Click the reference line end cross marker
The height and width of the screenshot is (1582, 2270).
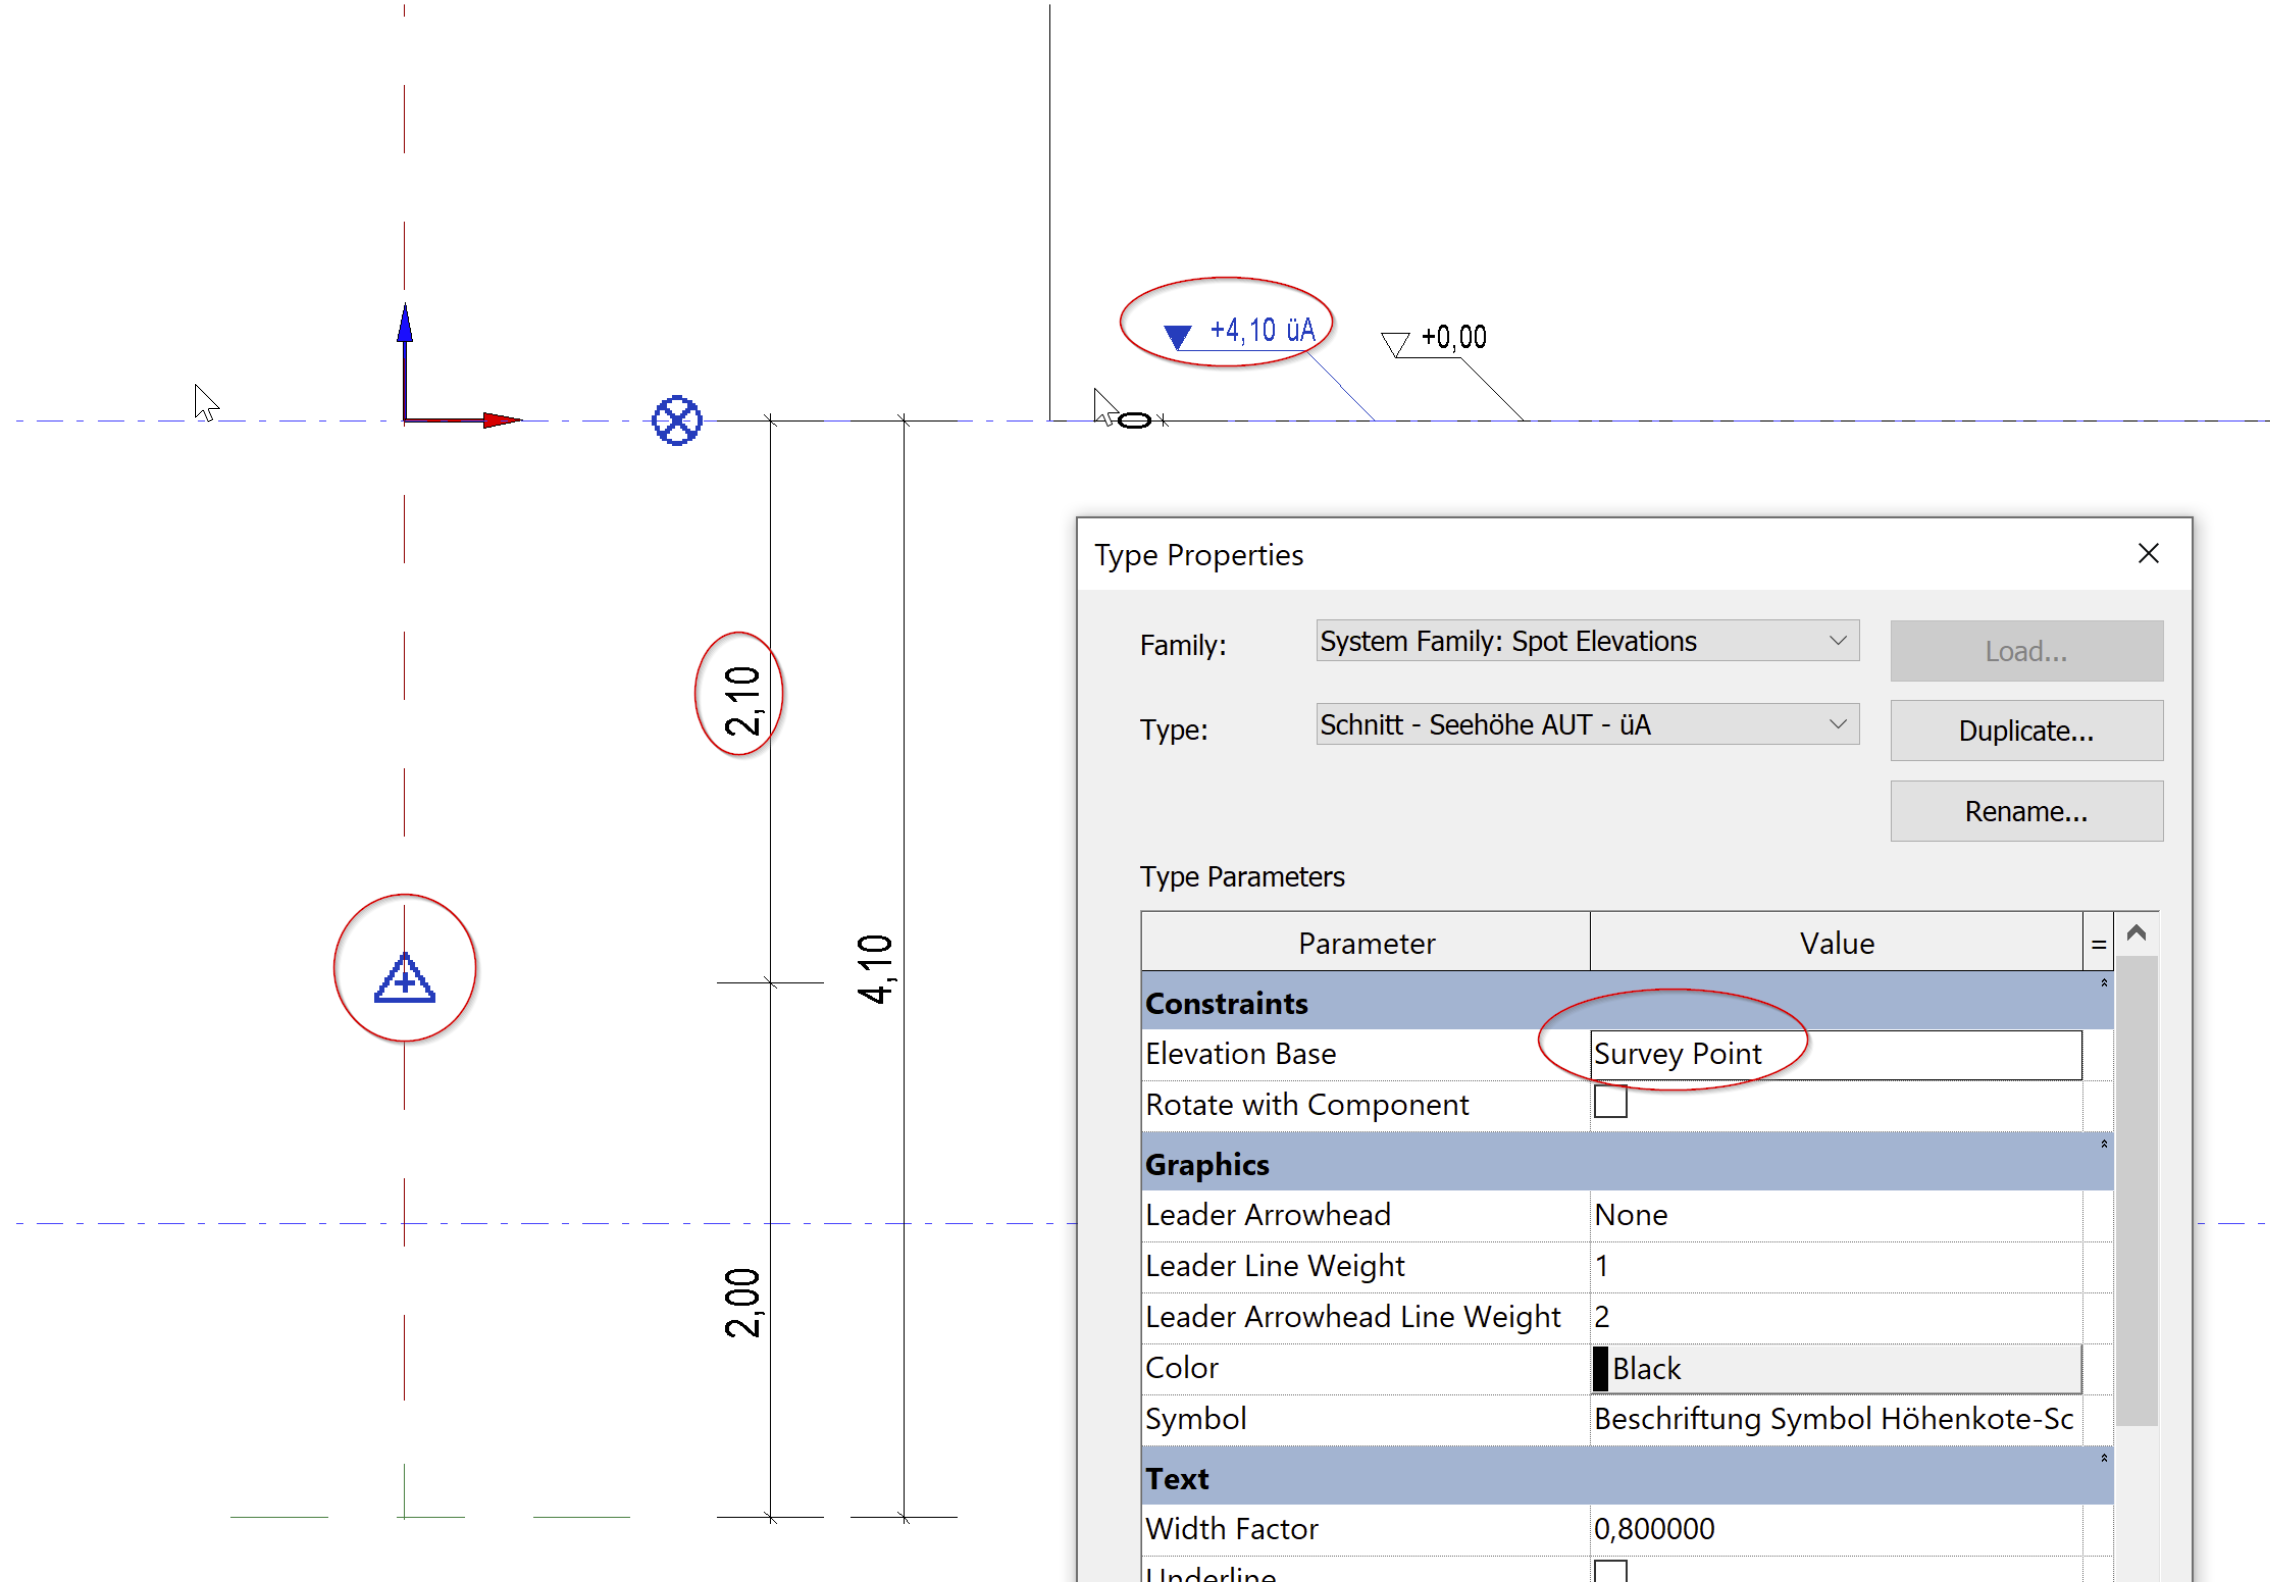[x=1163, y=421]
